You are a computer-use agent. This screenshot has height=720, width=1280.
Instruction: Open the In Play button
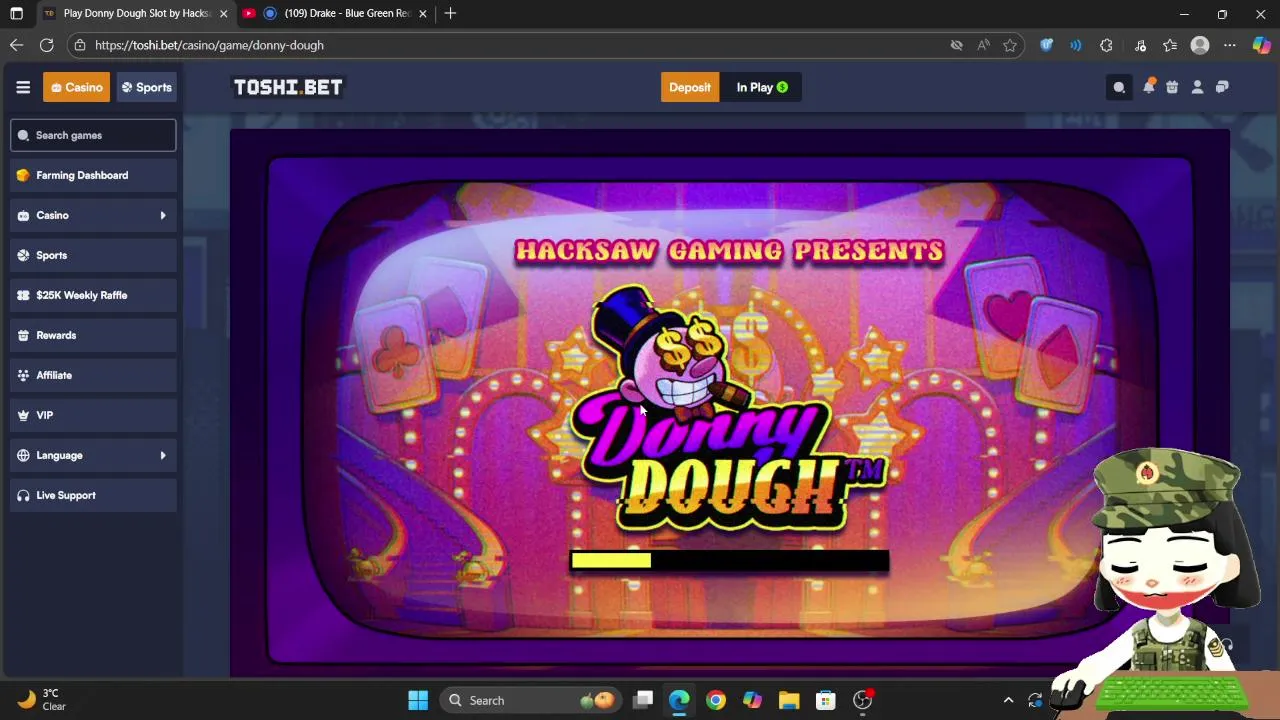(762, 87)
